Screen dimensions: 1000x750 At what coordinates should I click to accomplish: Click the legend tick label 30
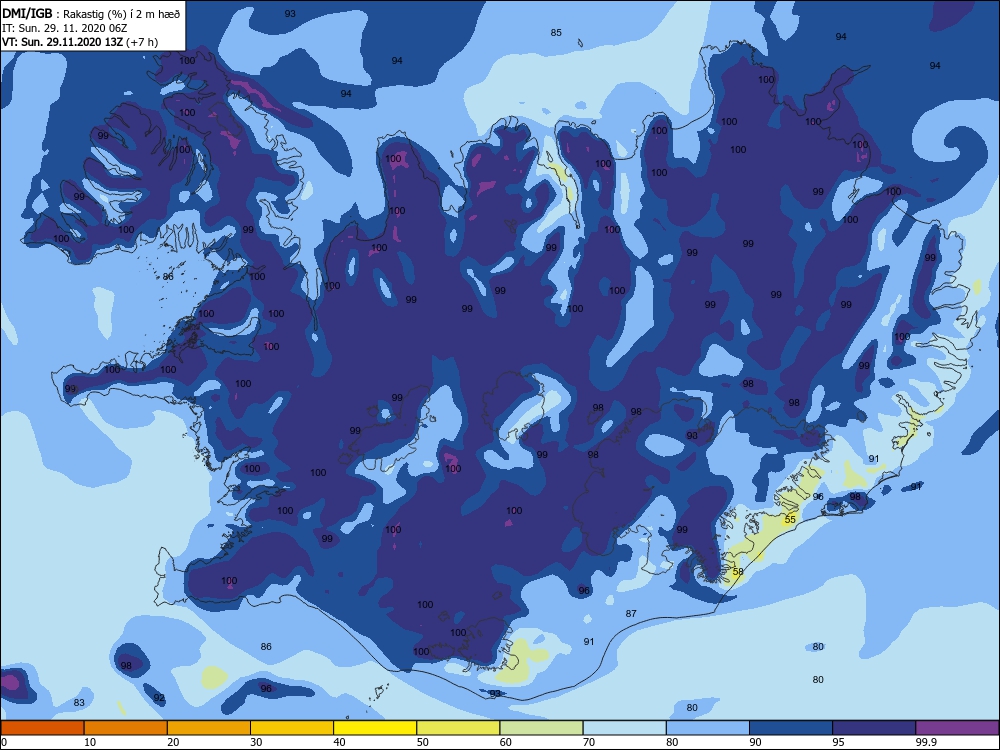pos(256,742)
